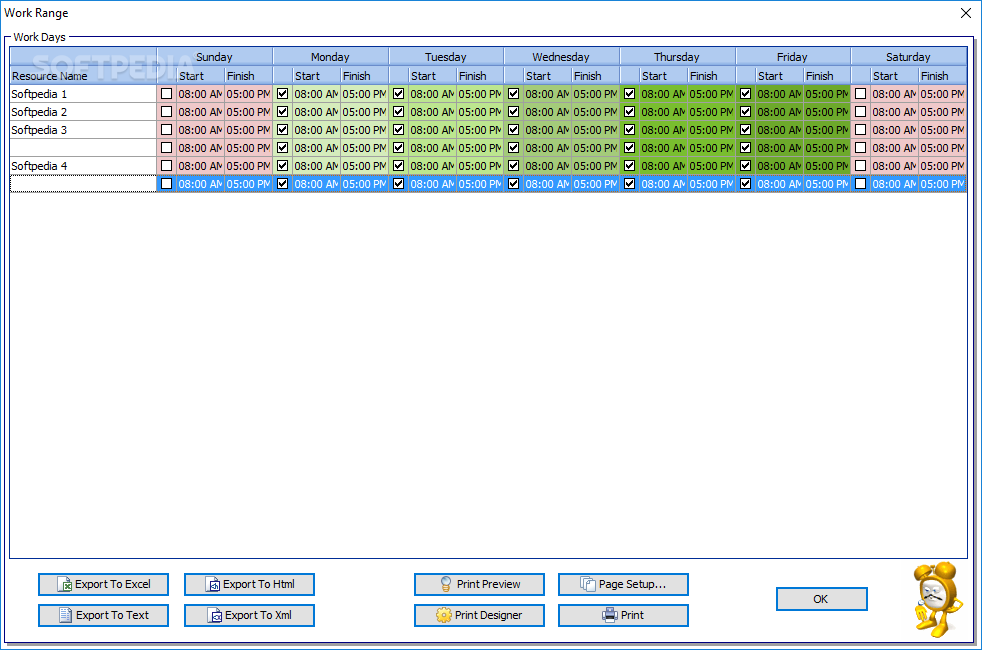Click the Start subheader under Saturday

click(894, 75)
